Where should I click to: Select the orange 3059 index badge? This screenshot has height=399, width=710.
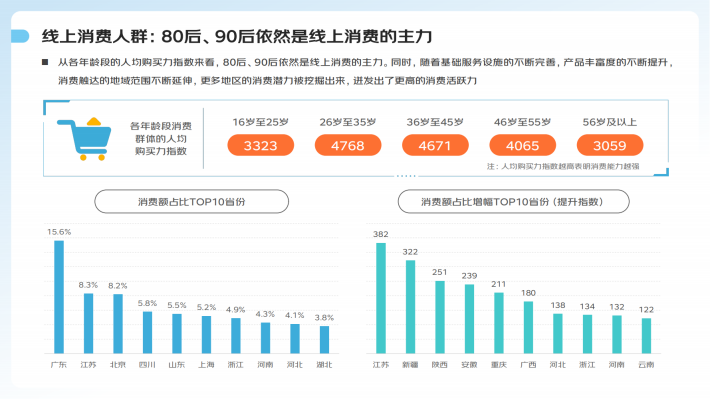610,145
